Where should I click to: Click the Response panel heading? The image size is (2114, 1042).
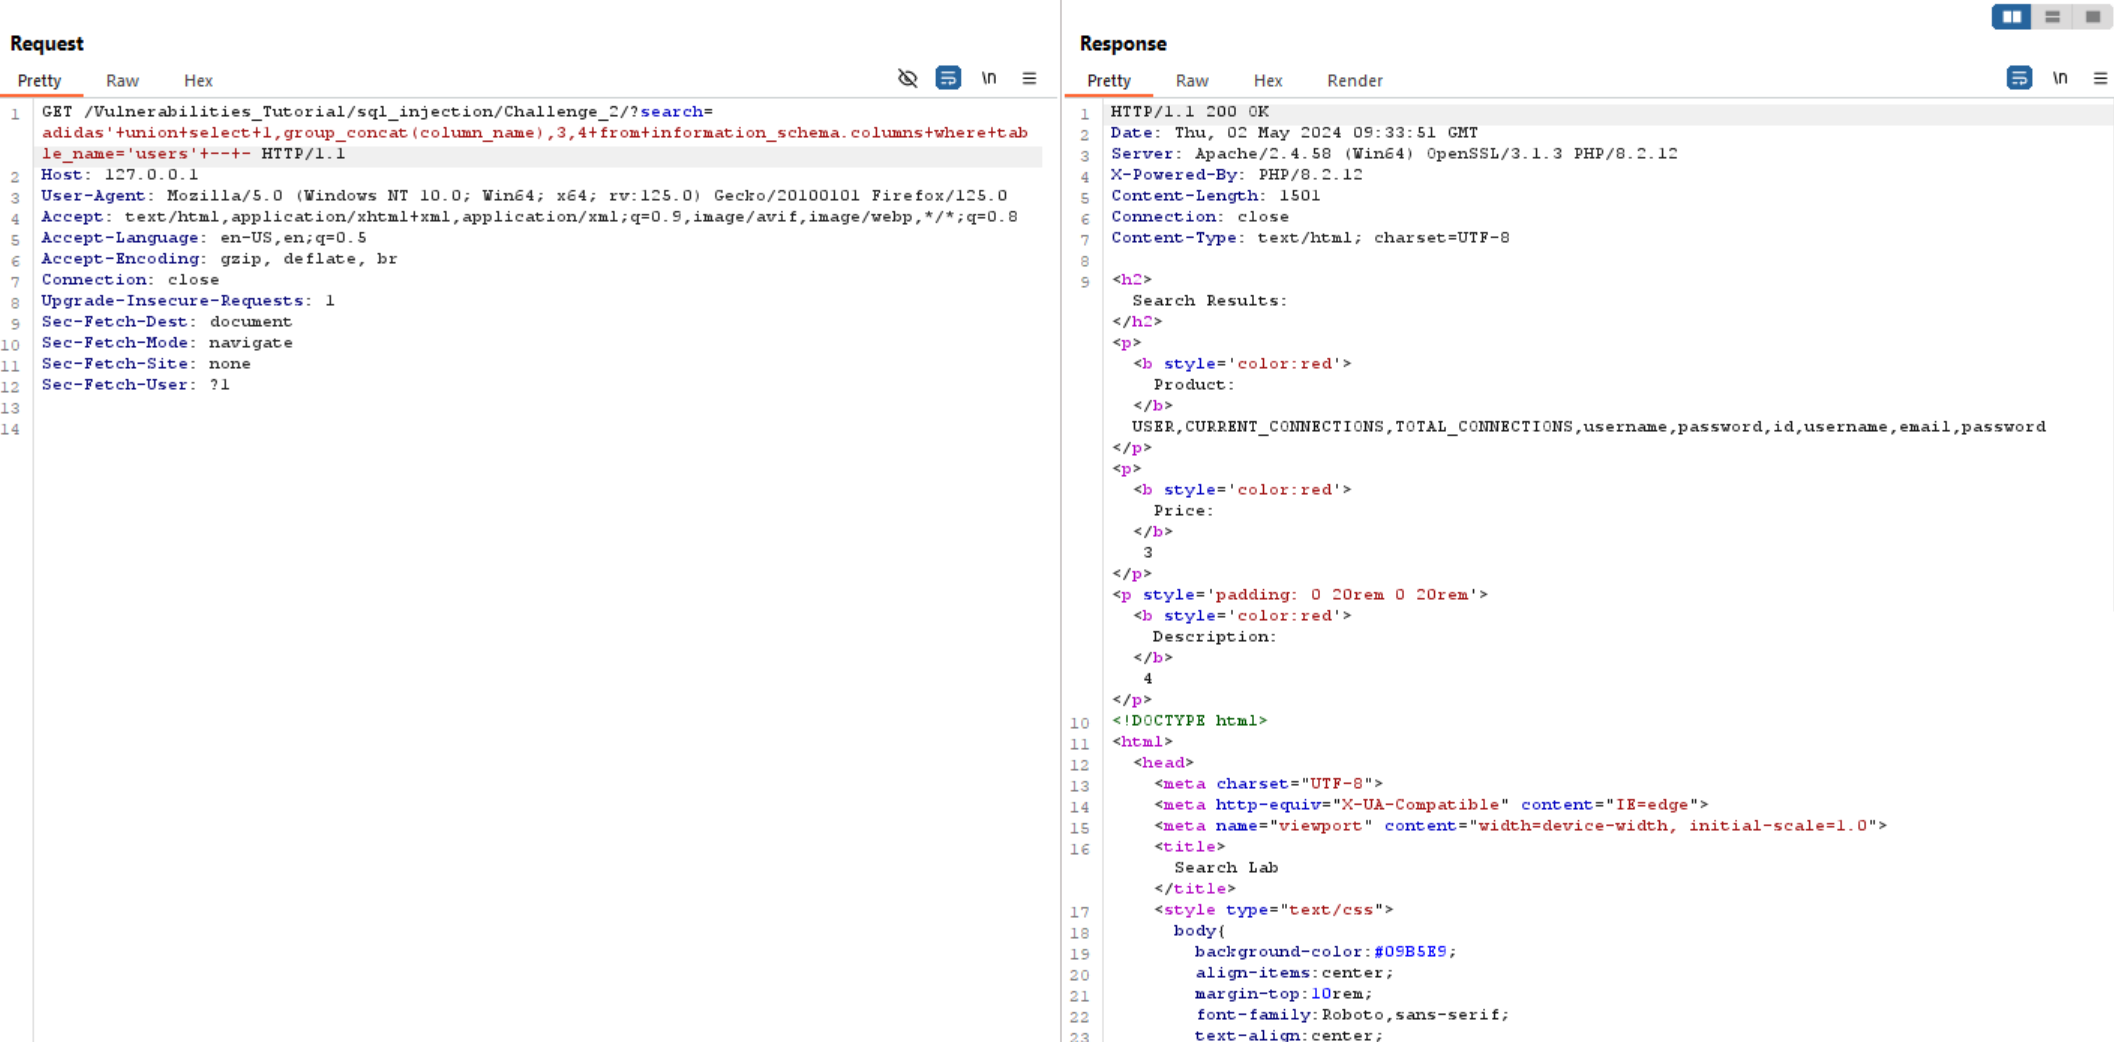(1123, 43)
